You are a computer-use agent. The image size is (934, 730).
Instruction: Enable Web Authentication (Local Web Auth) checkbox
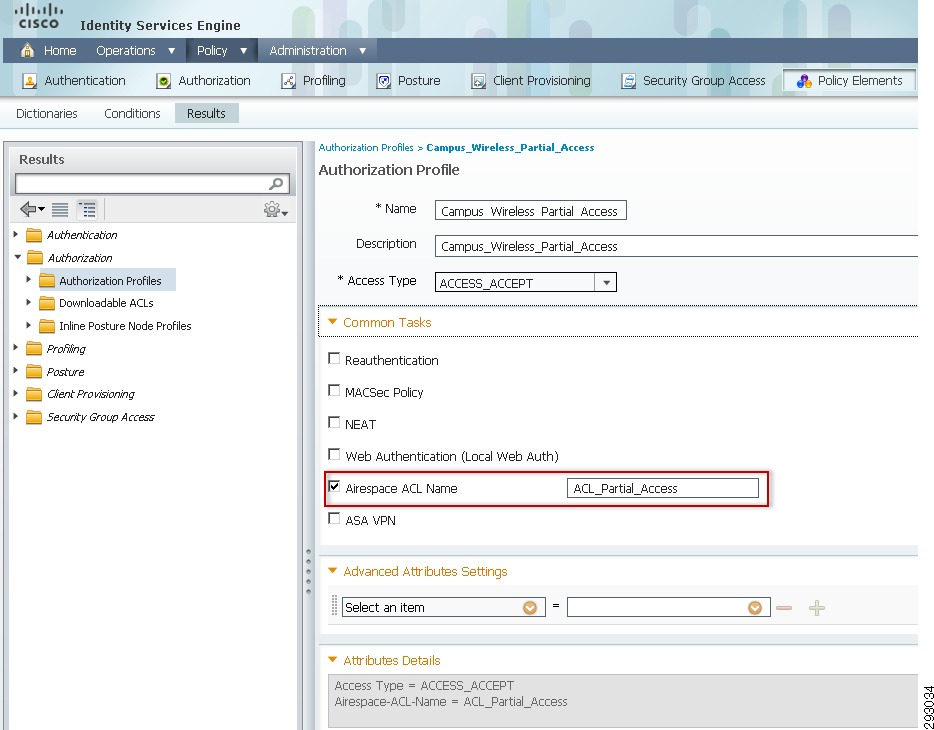[334, 454]
